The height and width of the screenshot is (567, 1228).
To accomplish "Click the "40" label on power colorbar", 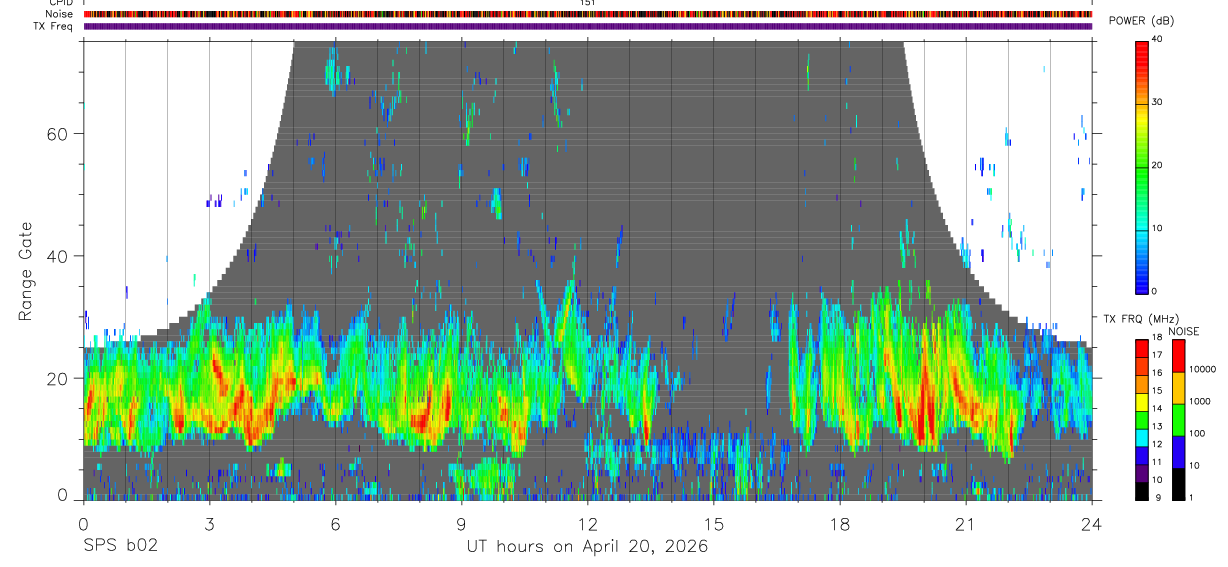I will point(1158,41).
